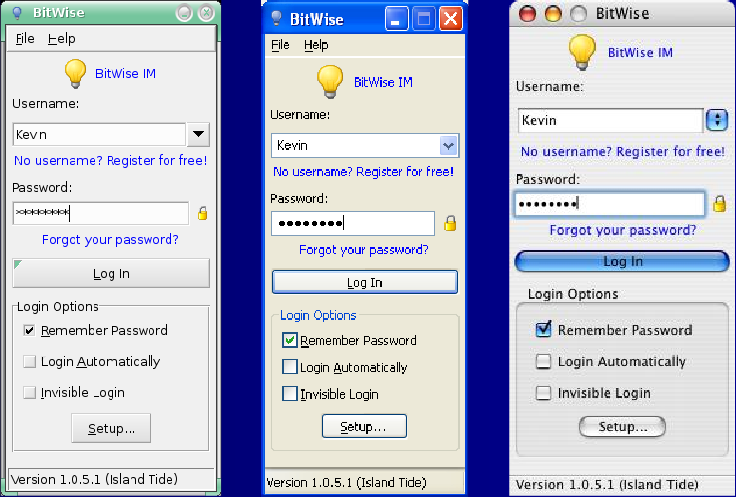Click the padlock icon in the Mac window
This screenshot has width=736, height=497.
pos(719,204)
